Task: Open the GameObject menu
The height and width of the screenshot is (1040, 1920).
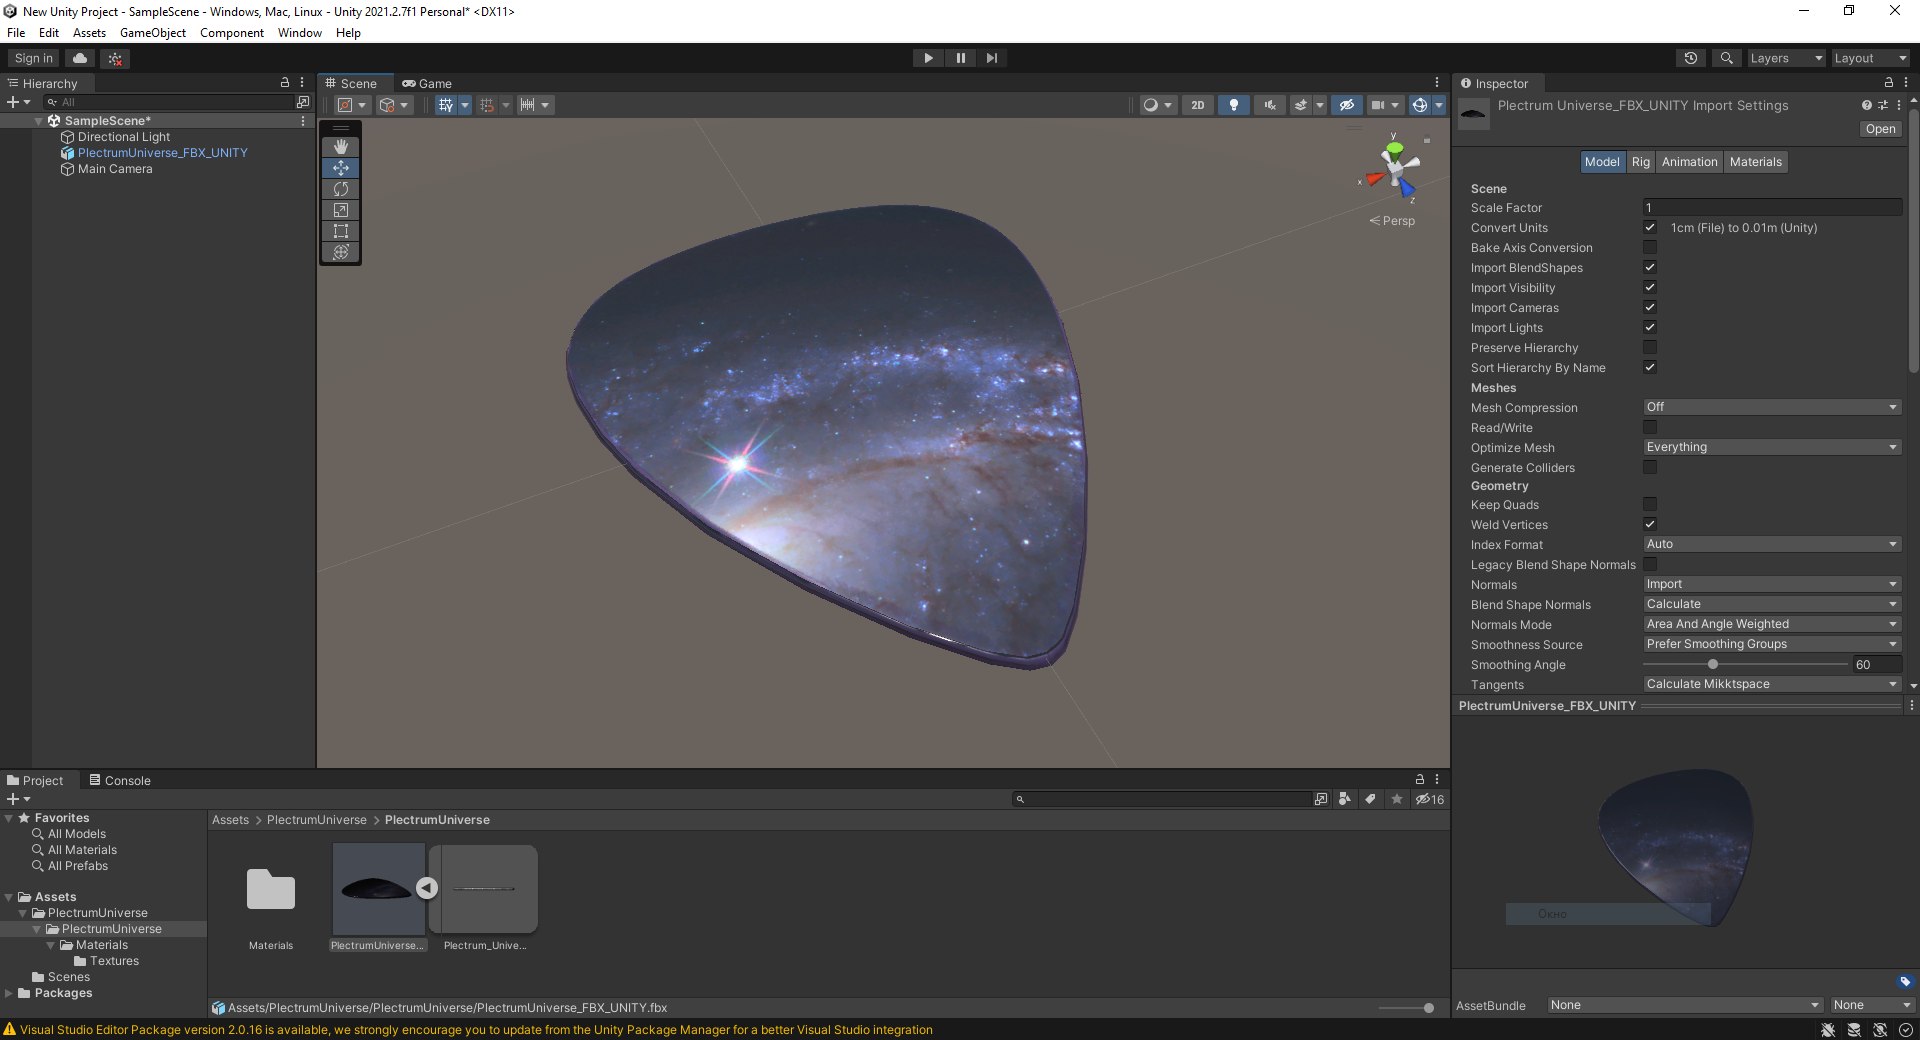Action: point(152,33)
